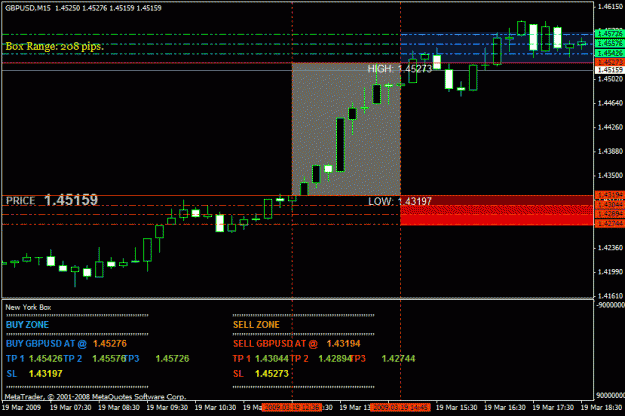Click the white 1.45159 current price tag
625x416 pixels.
click(x=609, y=70)
